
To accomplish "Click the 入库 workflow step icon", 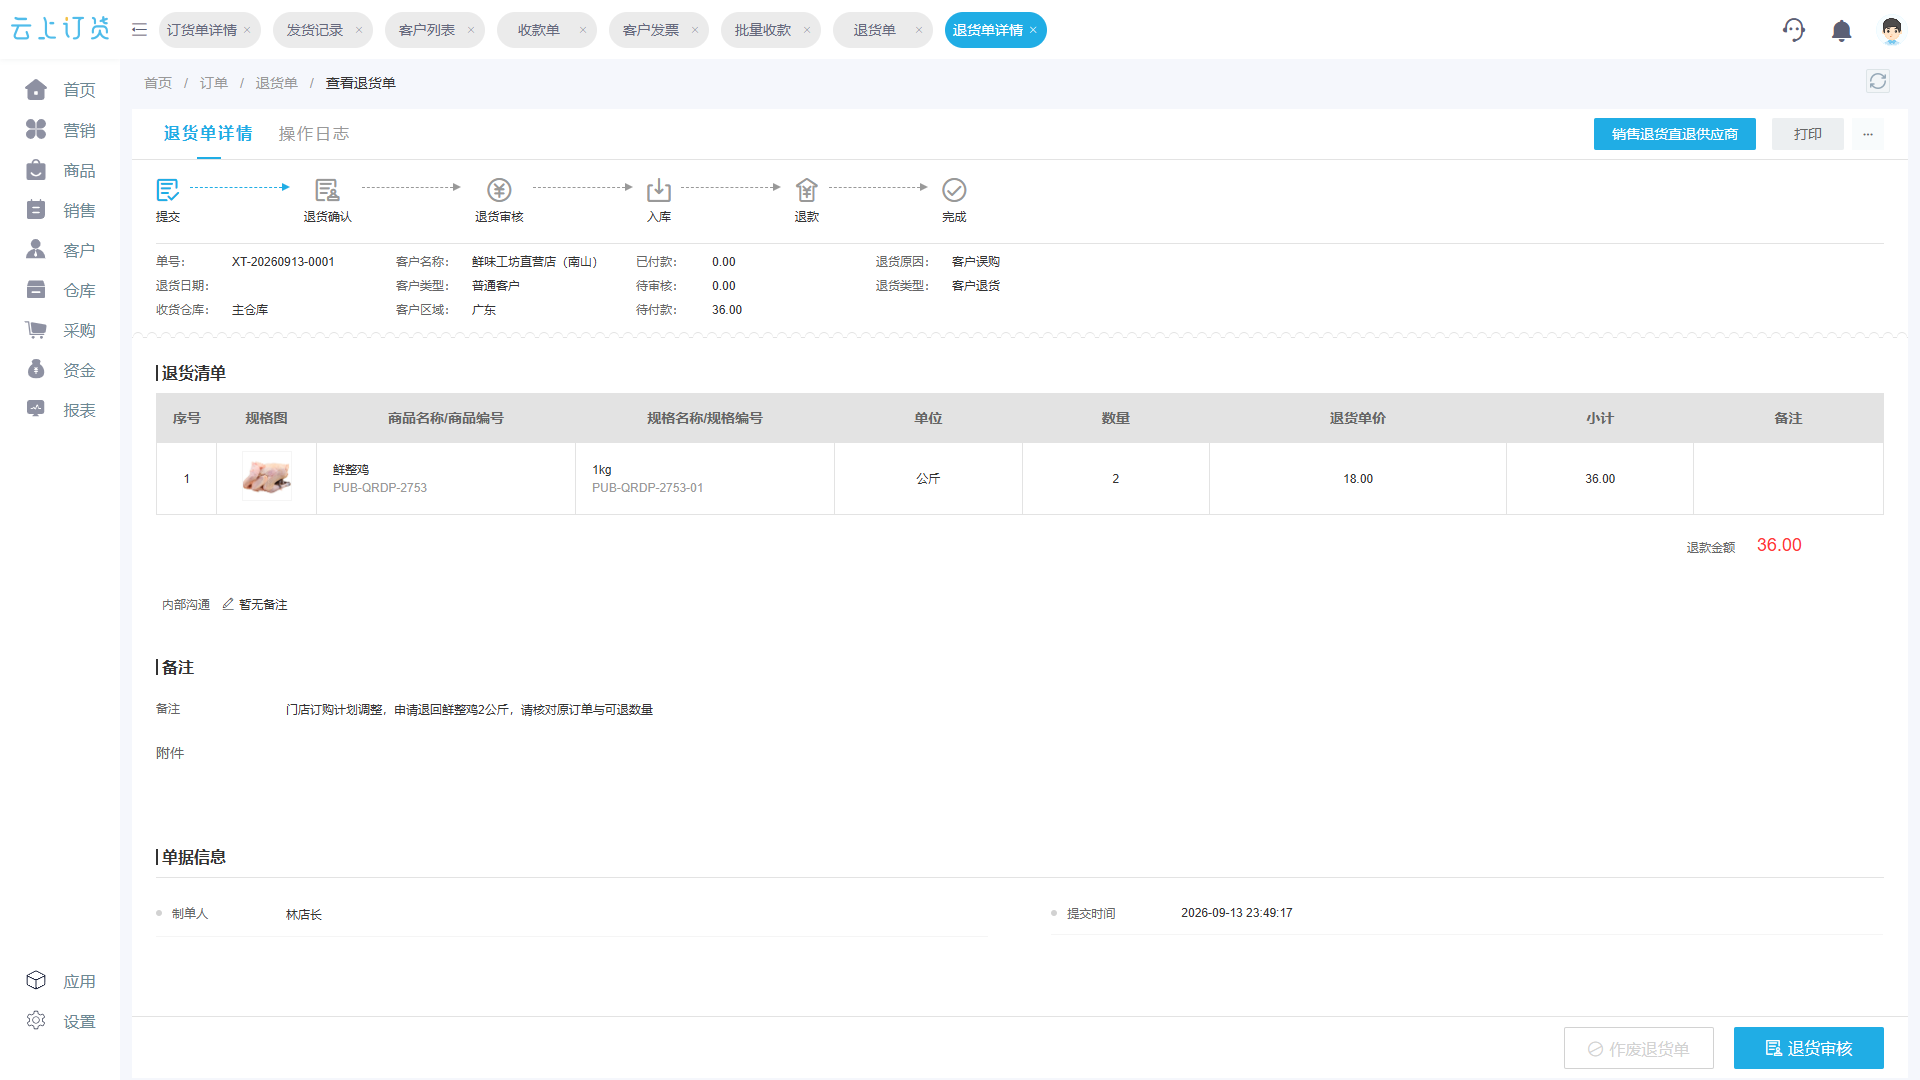I will (659, 190).
